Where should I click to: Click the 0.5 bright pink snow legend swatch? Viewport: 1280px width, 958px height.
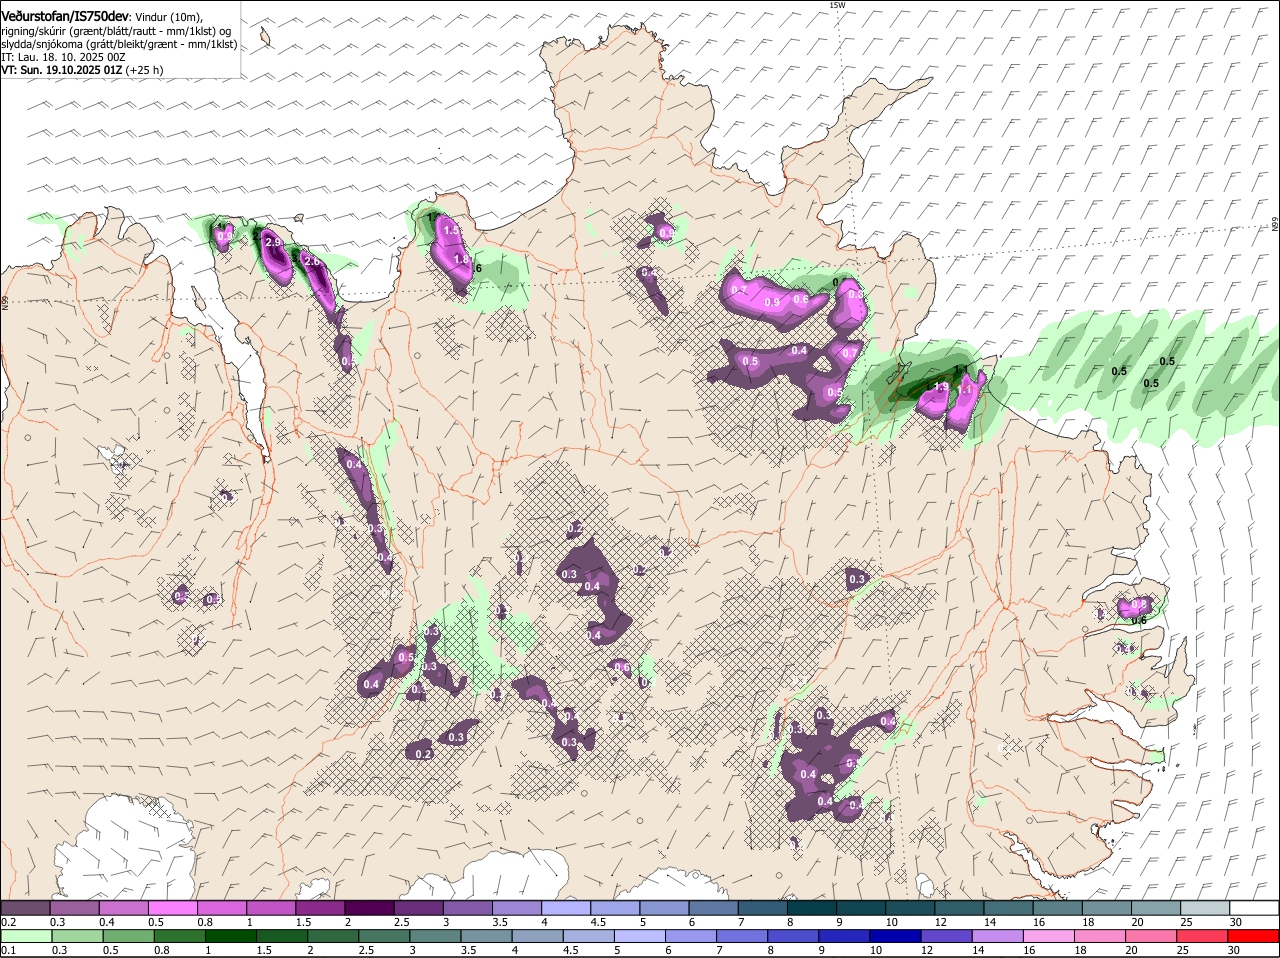(x=172, y=907)
